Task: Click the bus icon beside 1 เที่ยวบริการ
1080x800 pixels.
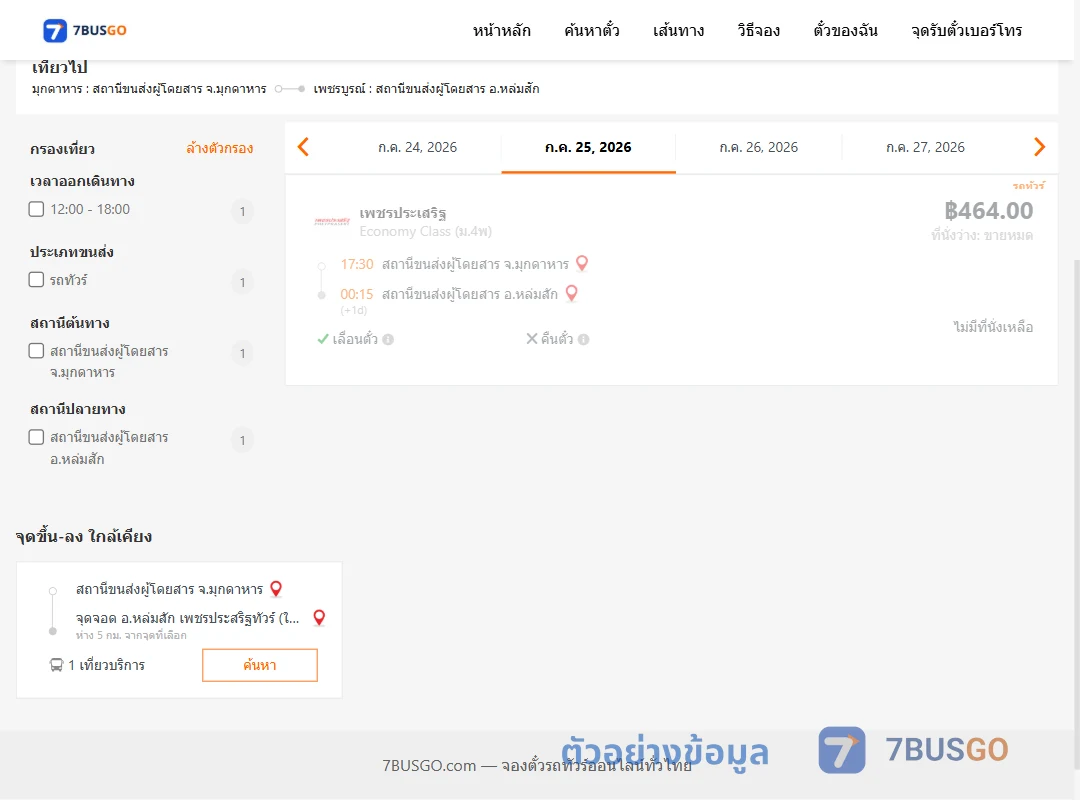Action: point(56,665)
